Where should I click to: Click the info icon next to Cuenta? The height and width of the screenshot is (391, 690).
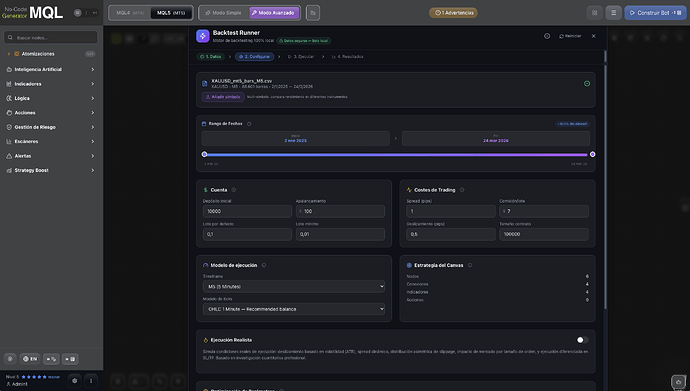pyautogui.click(x=234, y=190)
